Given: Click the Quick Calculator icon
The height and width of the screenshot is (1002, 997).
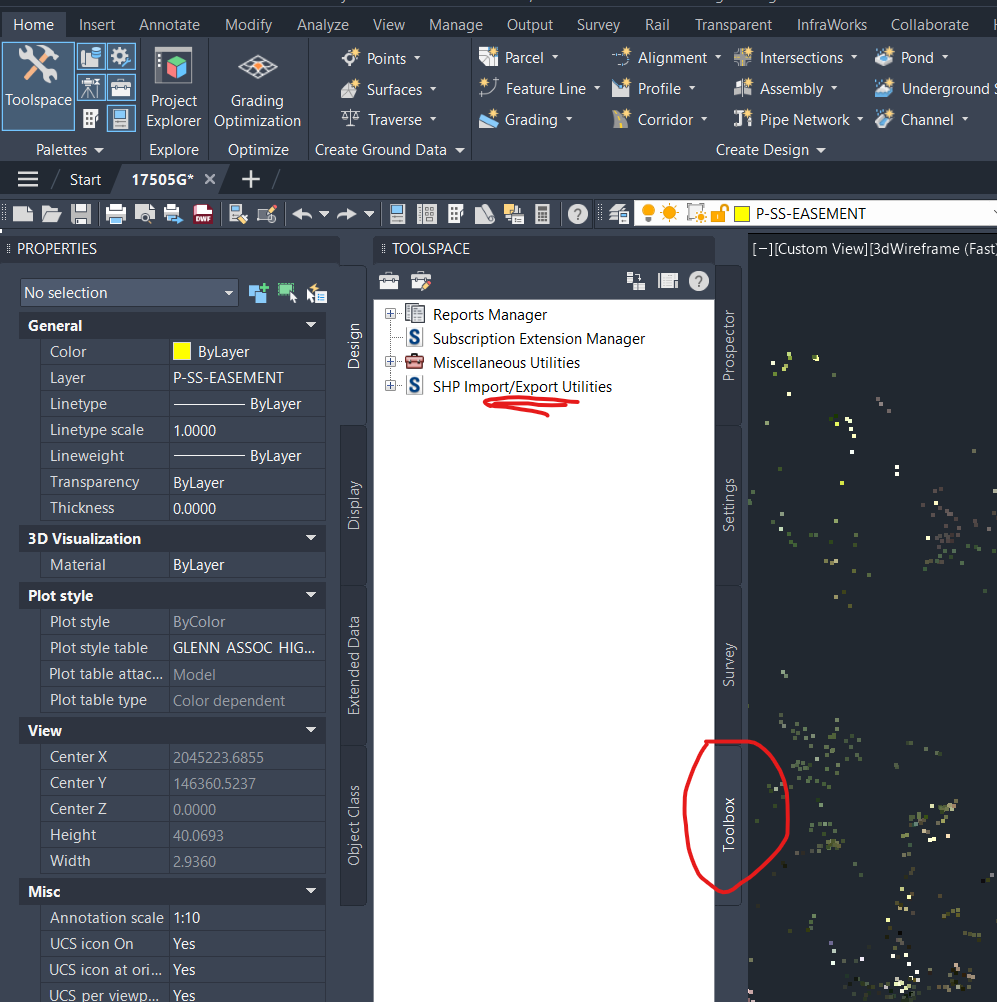Looking at the screenshot, I should [x=542, y=213].
